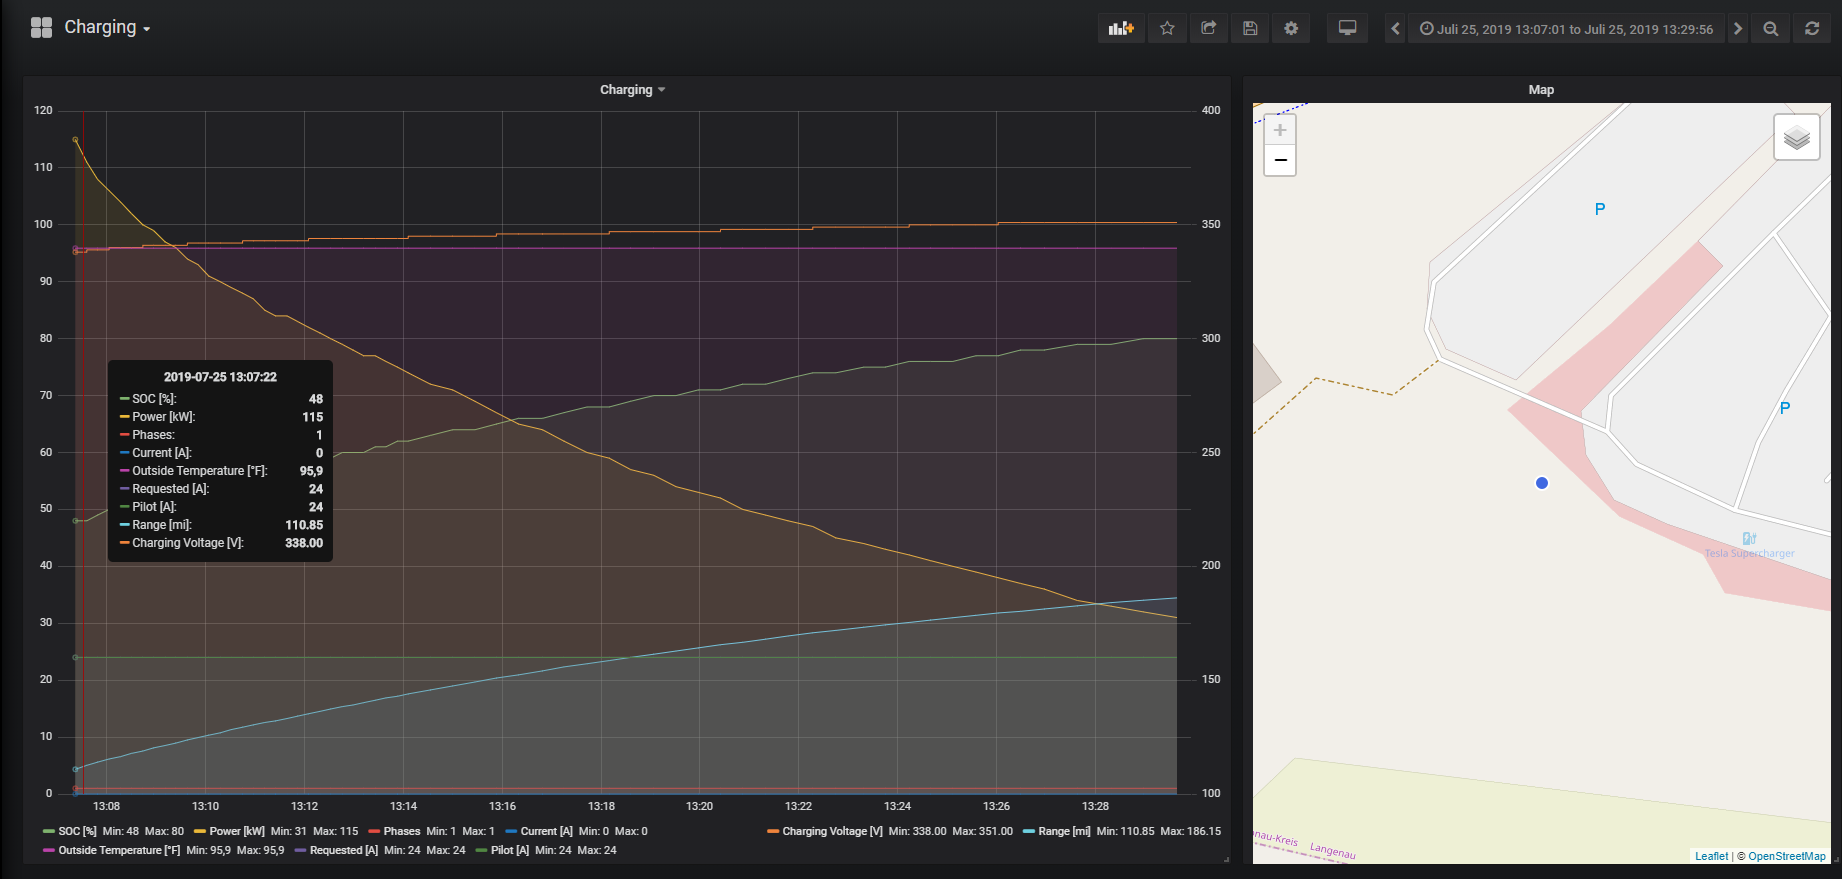Click the Langenau label on the map
The image size is (1842, 879).
[1333, 851]
